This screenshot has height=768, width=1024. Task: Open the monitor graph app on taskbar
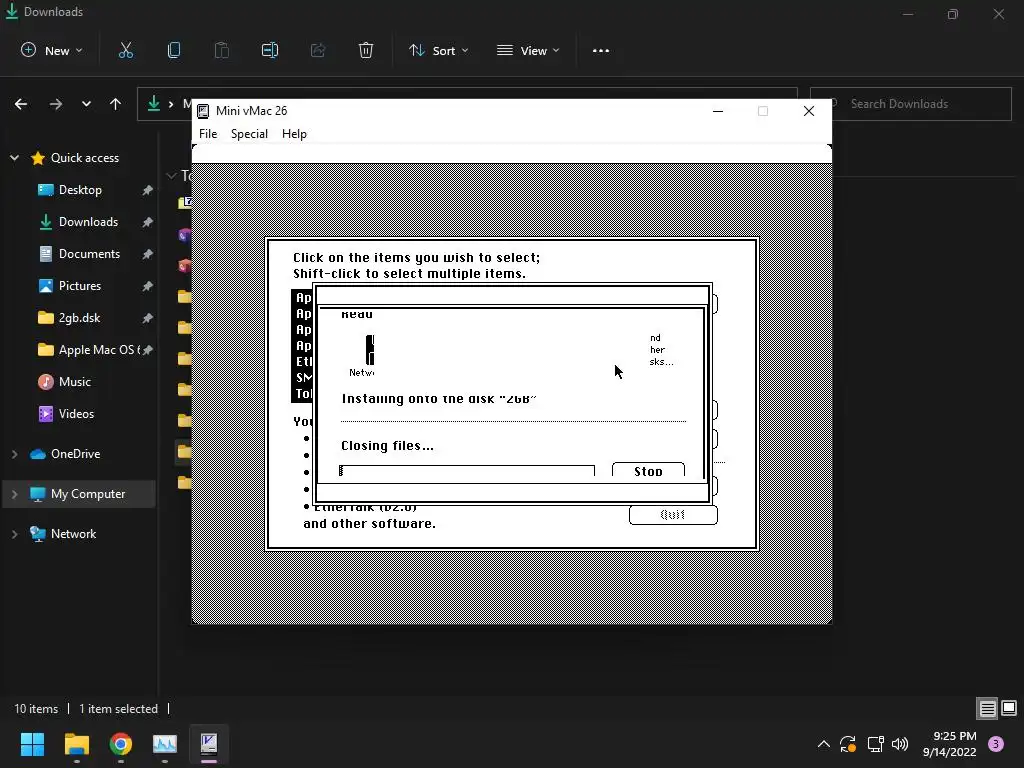click(x=165, y=744)
